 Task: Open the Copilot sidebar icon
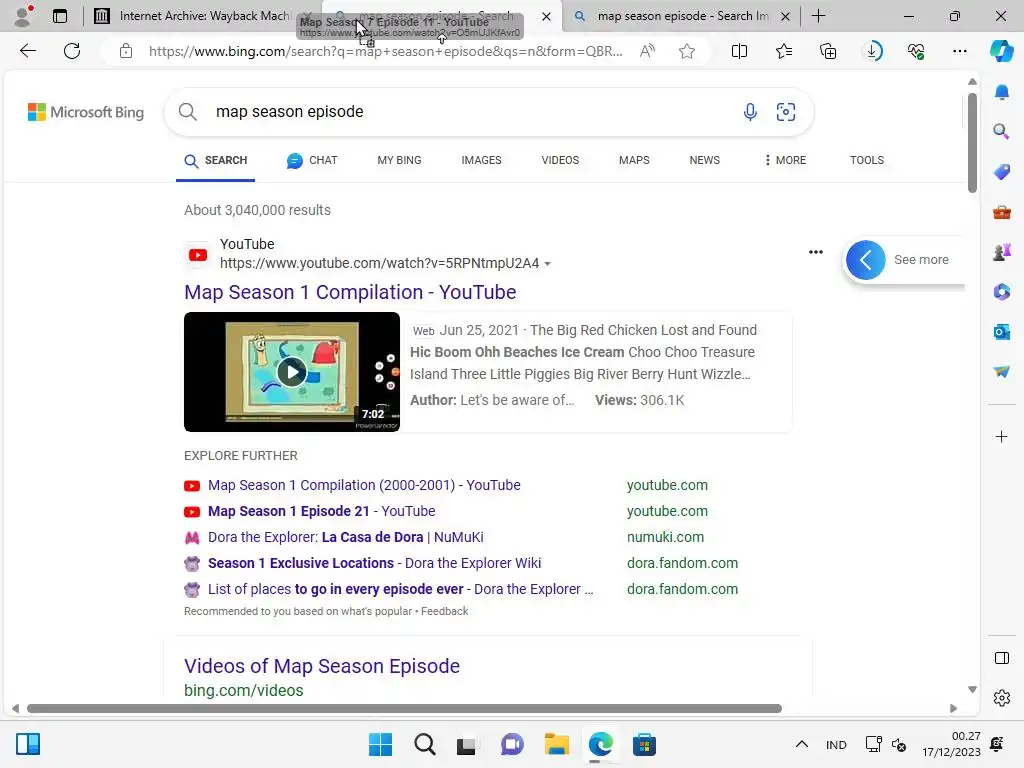(x=1001, y=51)
